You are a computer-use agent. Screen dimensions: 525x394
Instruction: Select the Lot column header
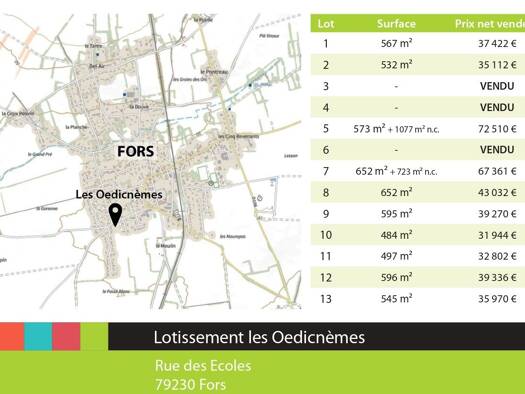pyautogui.click(x=326, y=24)
